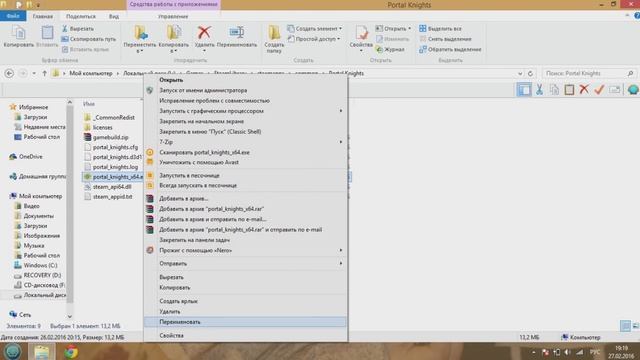Select the steam_api64.dll file

click(108, 187)
